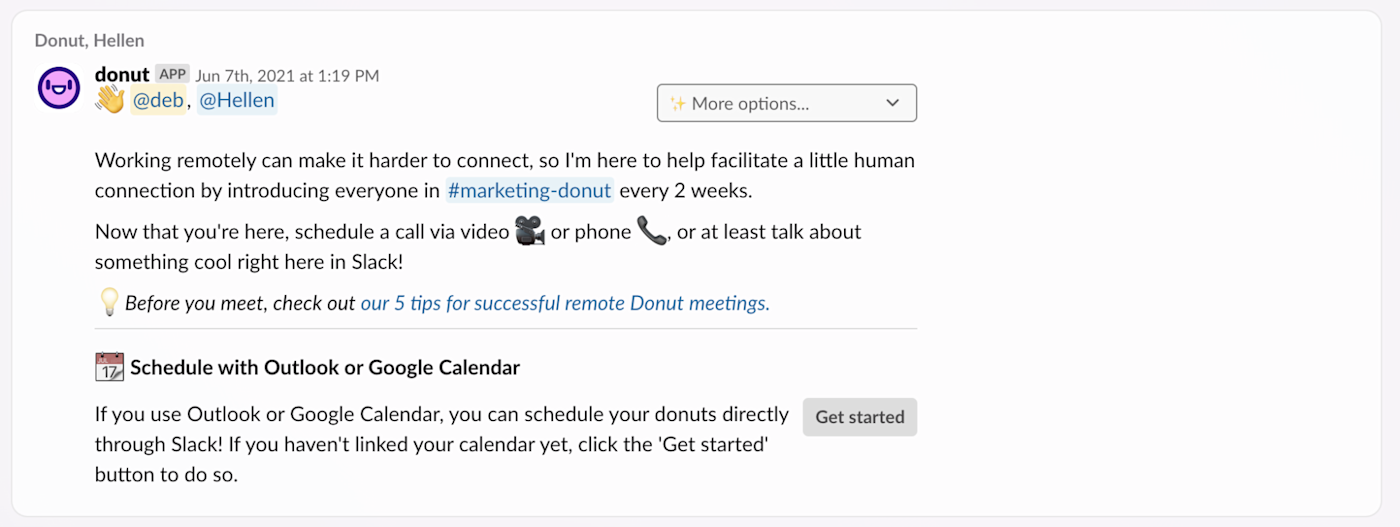Viewport: 1400px width, 527px height.
Task: Click the video camera emoji
Action: (x=530, y=232)
